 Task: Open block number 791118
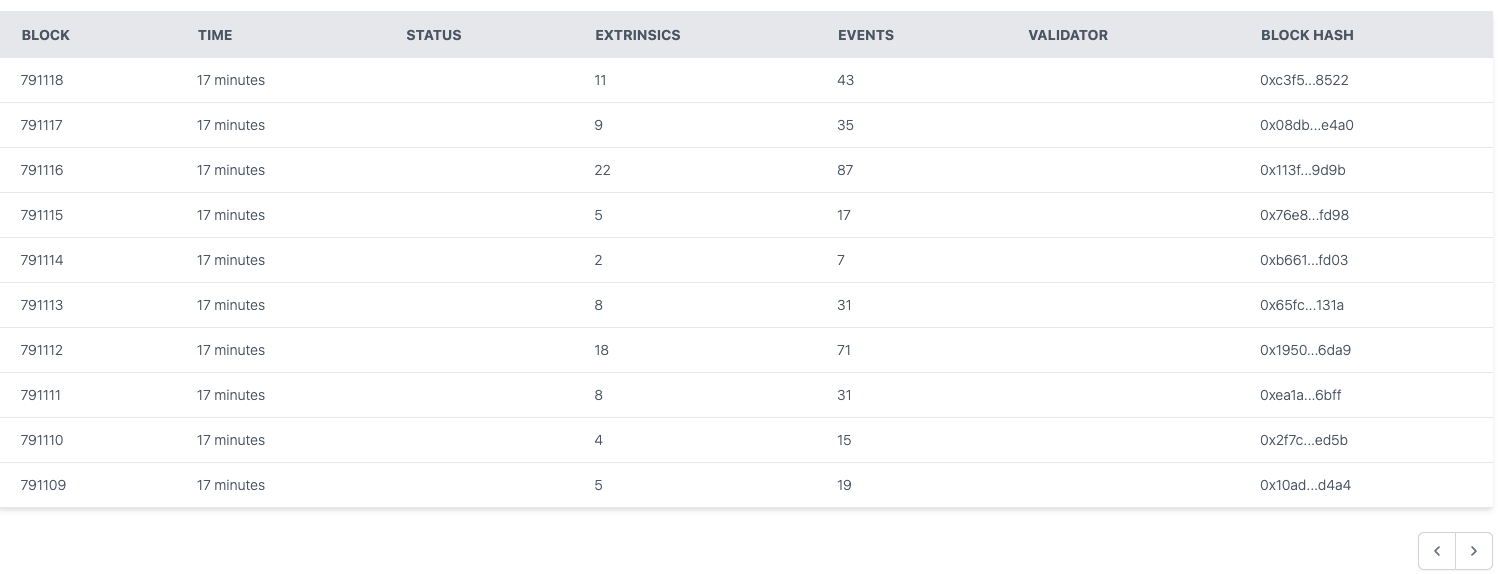pos(42,80)
